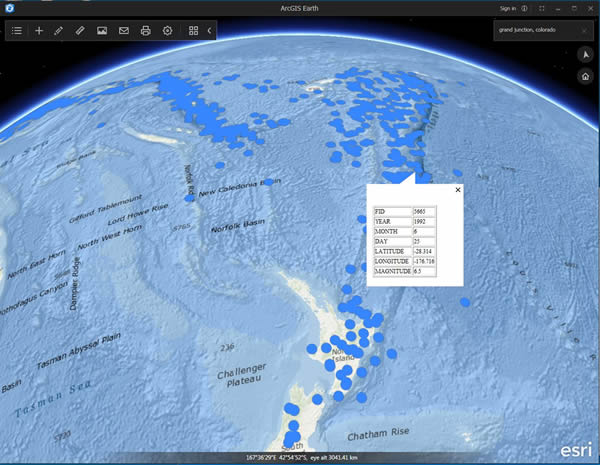Click the Email envelope icon
Screen dimensions: 600x465
(x=124, y=31)
